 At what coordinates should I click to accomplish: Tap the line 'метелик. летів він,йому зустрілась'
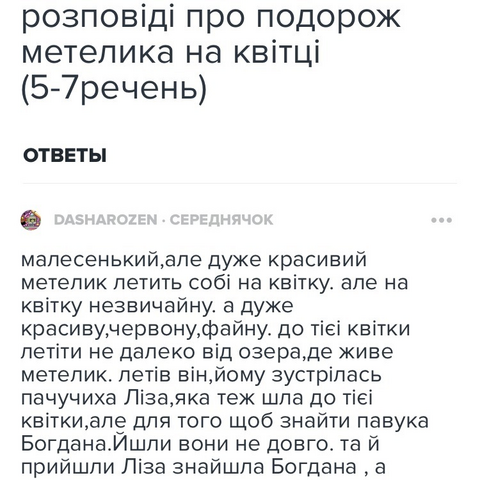tap(201, 375)
